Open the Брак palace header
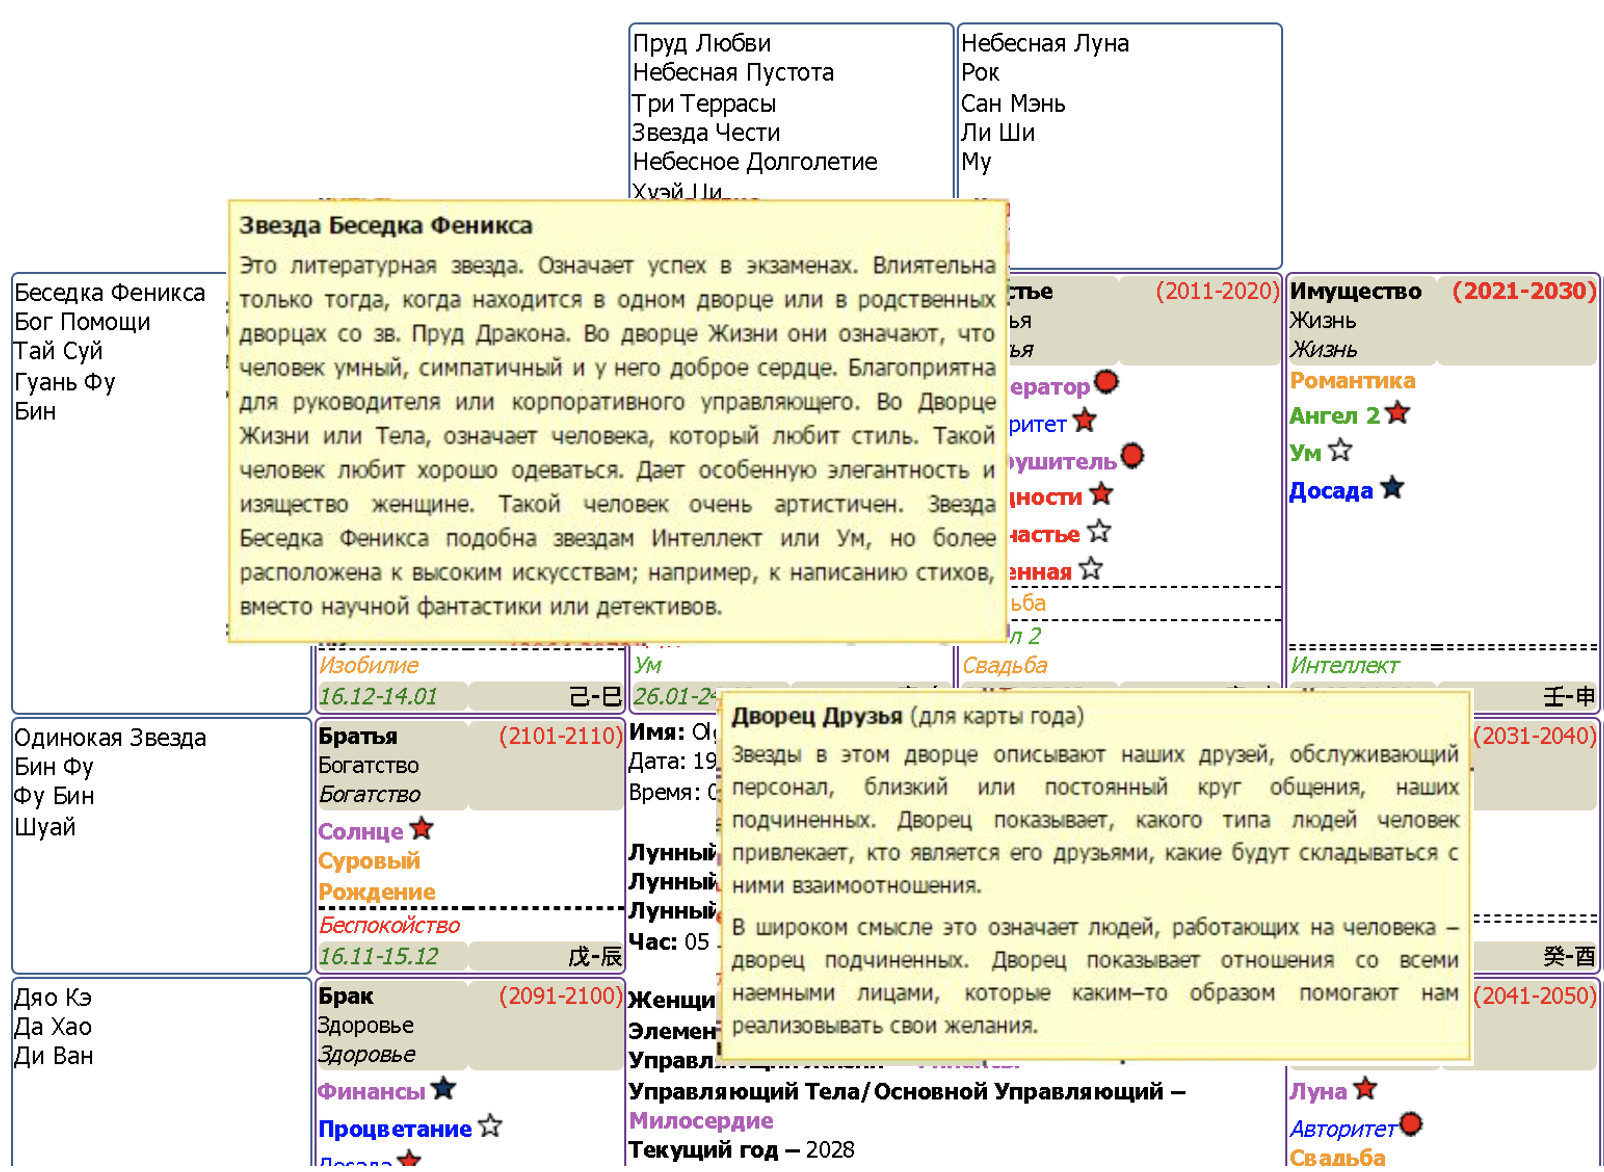The height and width of the screenshot is (1172, 1604). tap(345, 997)
